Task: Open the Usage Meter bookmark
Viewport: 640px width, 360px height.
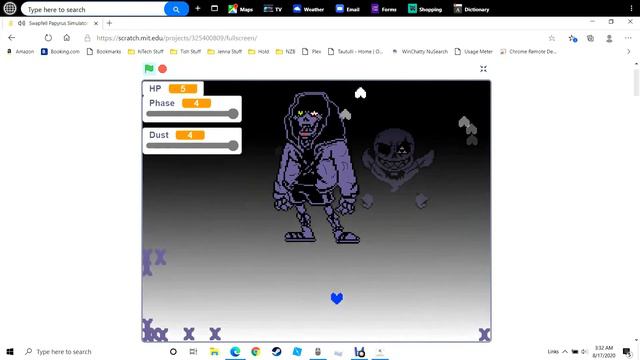Action: click(x=473, y=51)
